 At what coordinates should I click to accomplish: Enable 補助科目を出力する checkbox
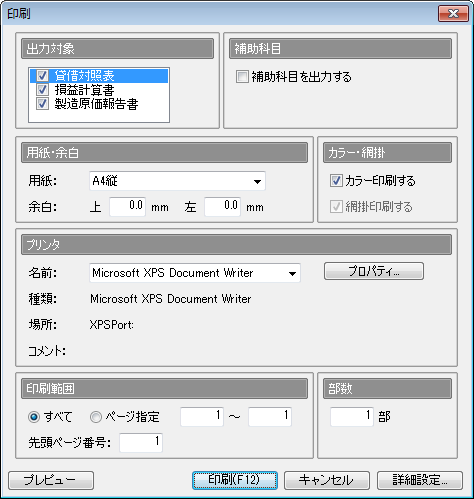[242, 76]
